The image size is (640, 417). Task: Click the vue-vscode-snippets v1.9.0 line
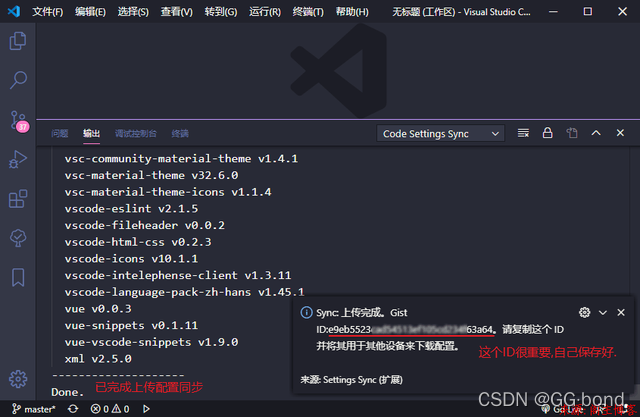tap(151, 342)
